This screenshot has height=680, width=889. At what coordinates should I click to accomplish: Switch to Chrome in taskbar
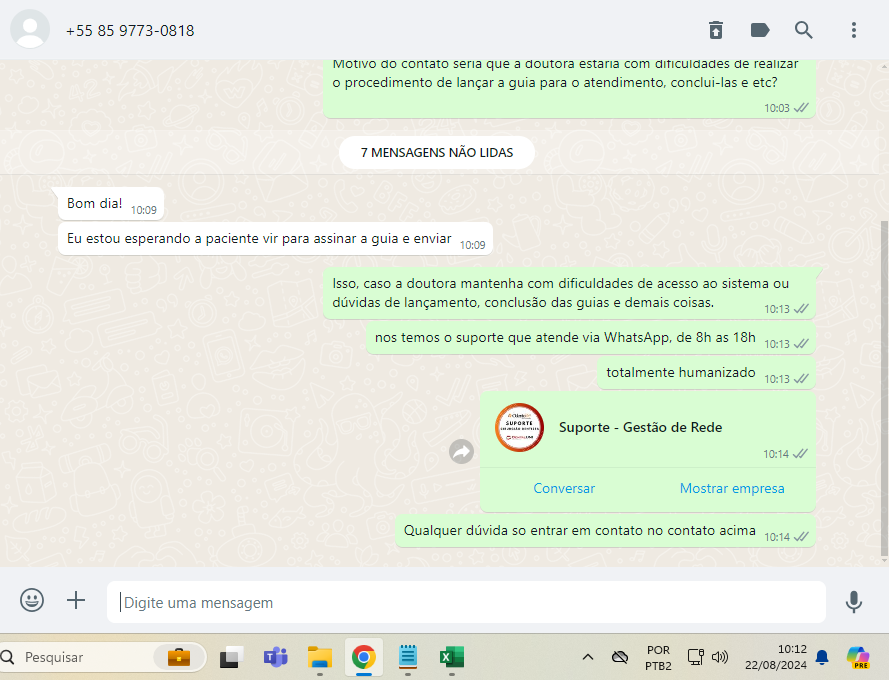pyautogui.click(x=363, y=657)
